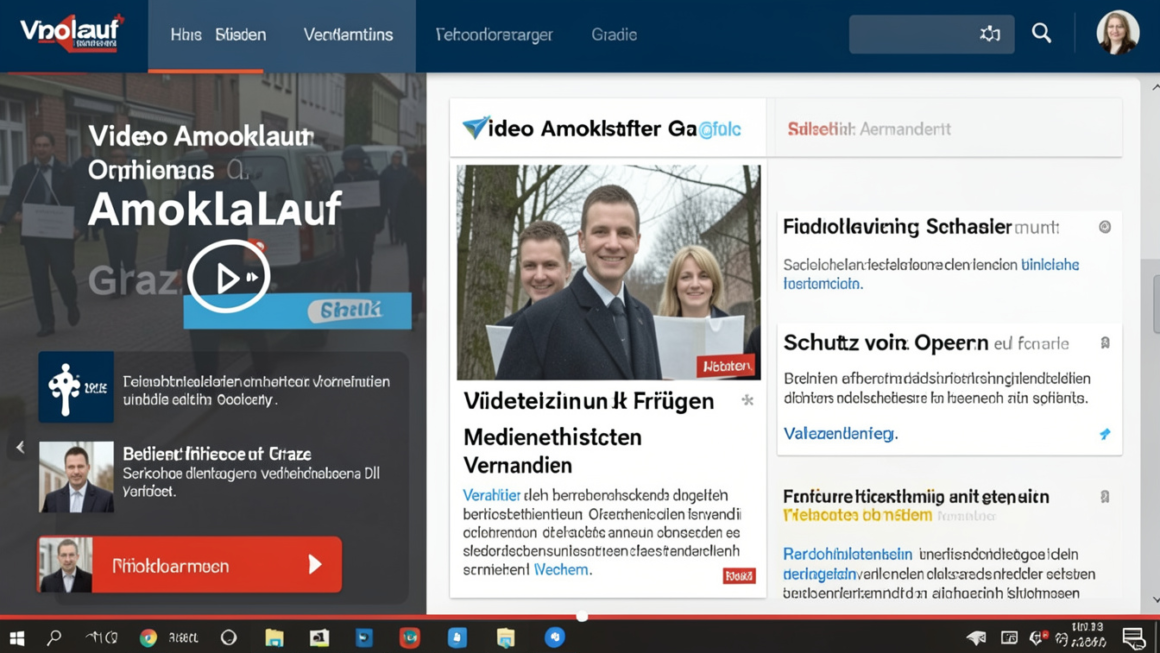Screen dimensions: 1160x653
Task: Open the Venkamtins menu item
Action: [x=348, y=35]
